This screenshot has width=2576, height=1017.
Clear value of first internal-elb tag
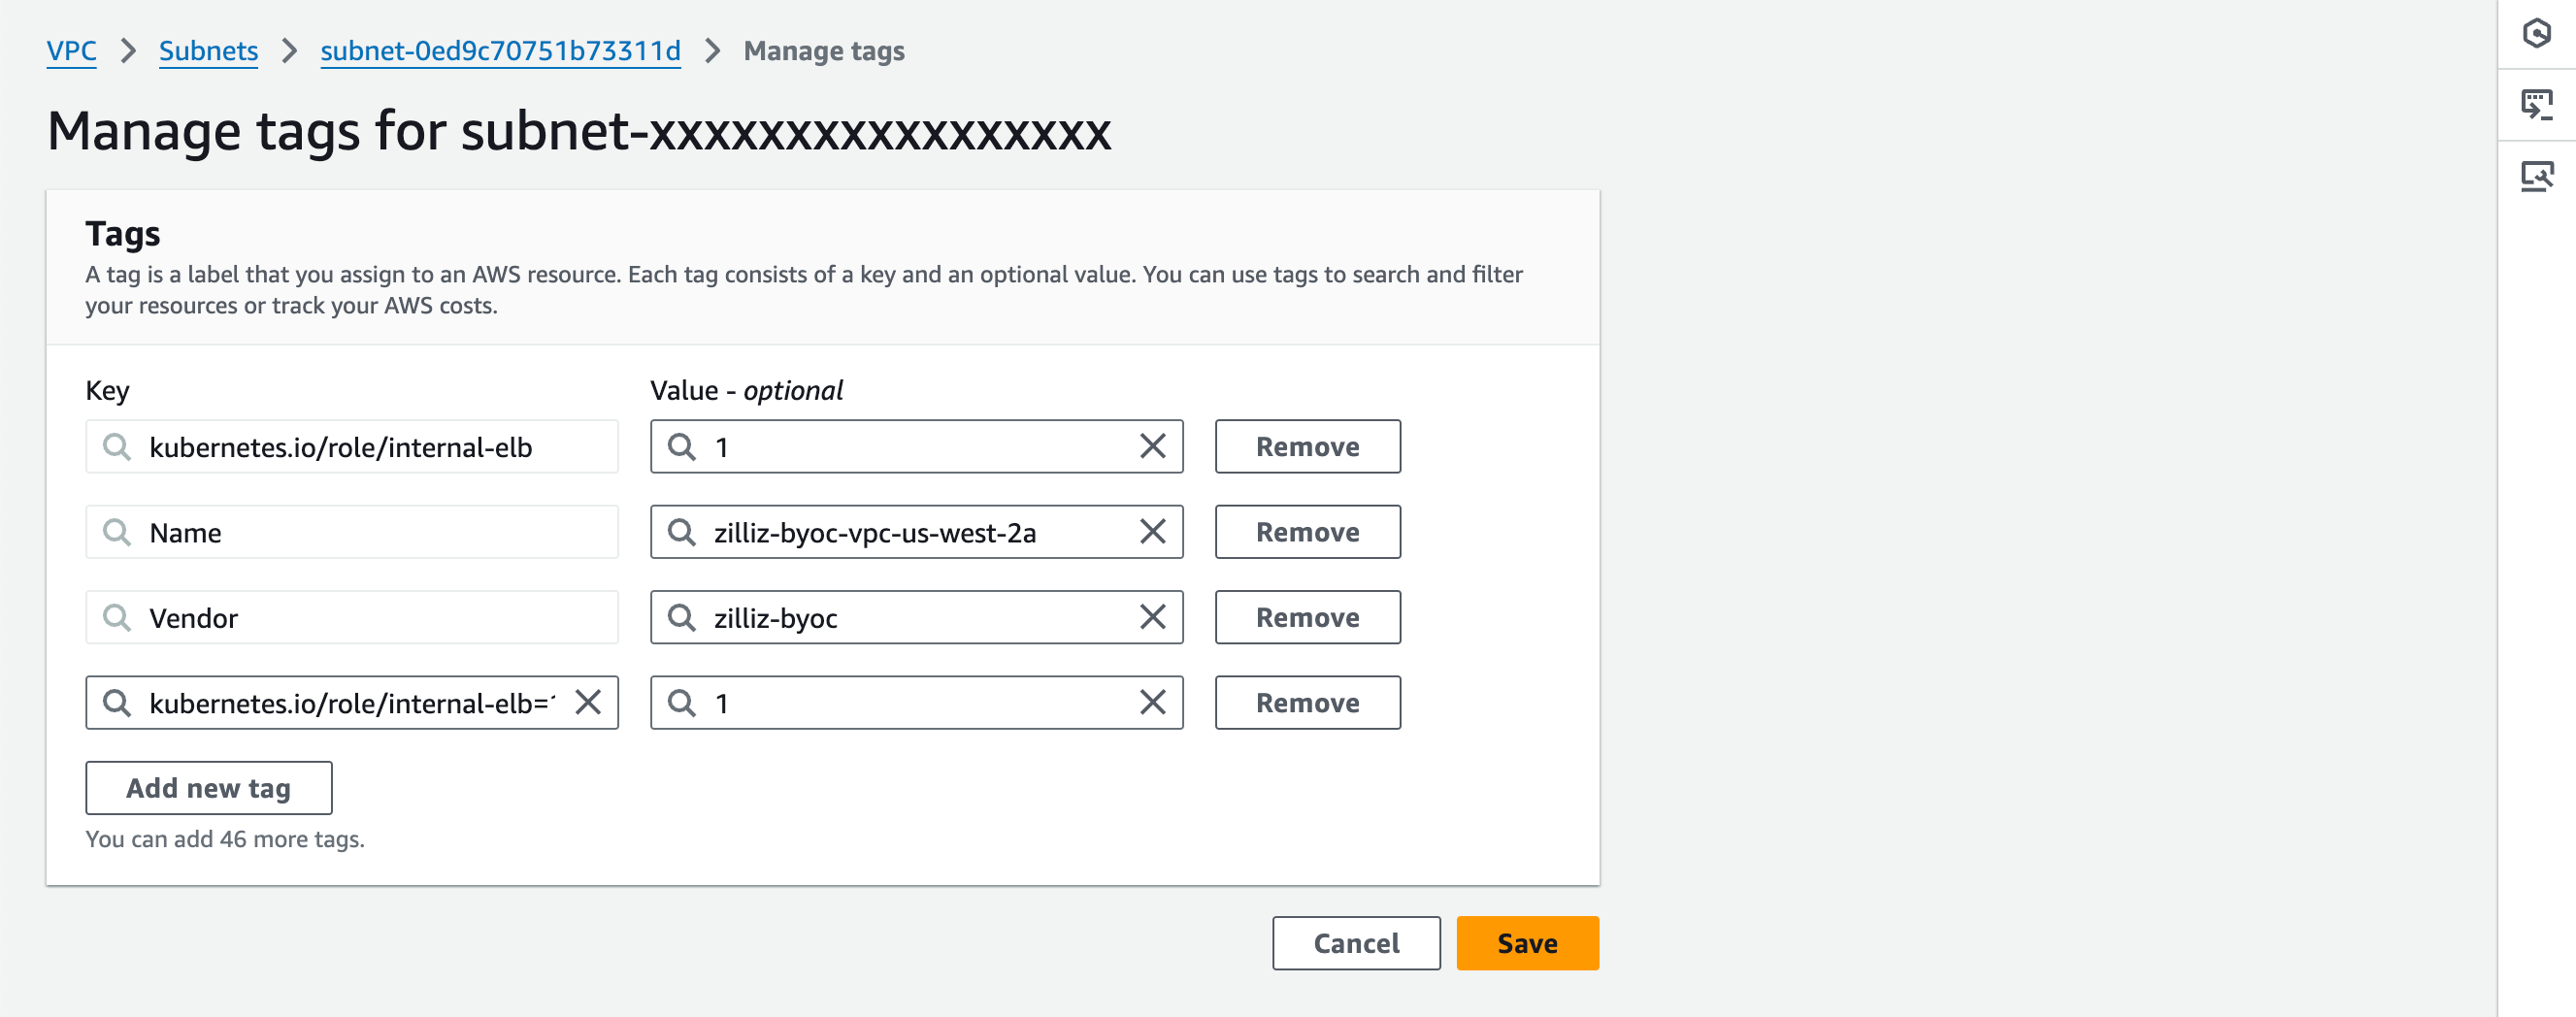pos(1152,446)
